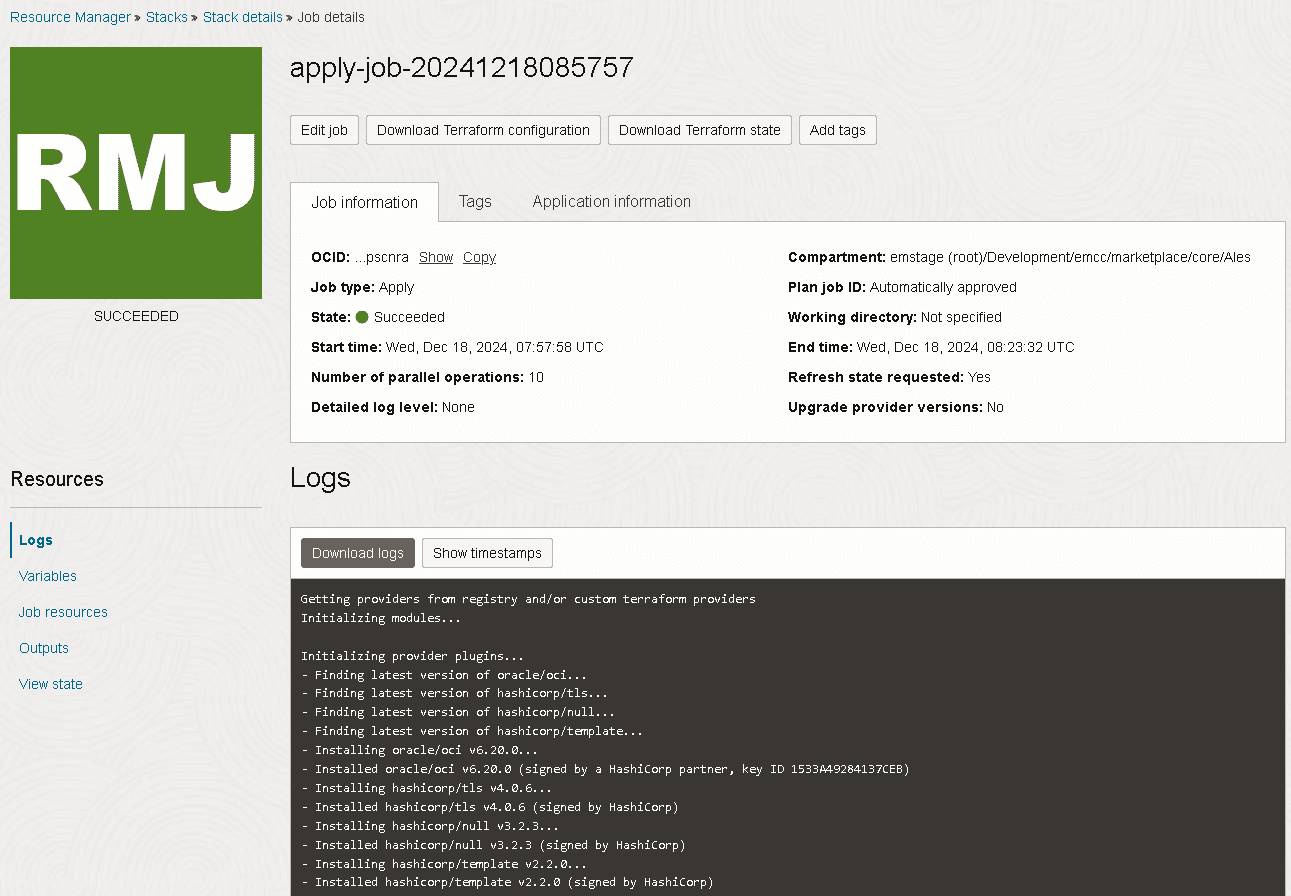Click the Refresh state requested value Yes

(979, 377)
